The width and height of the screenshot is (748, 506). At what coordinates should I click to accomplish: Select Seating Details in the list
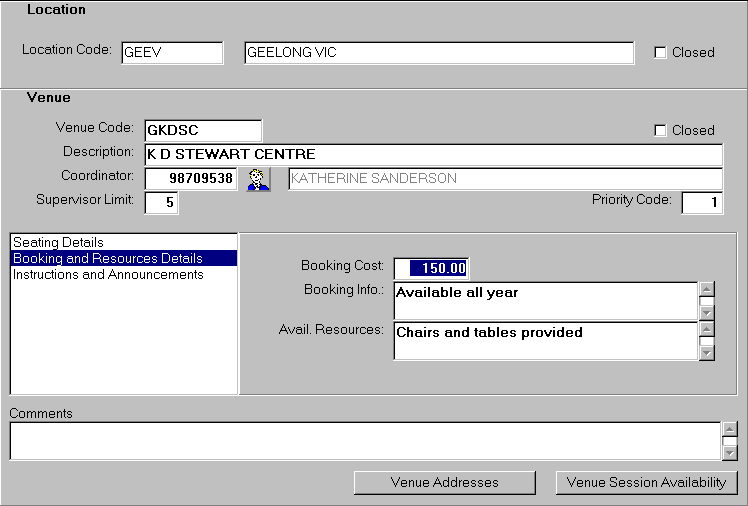coord(58,242)
